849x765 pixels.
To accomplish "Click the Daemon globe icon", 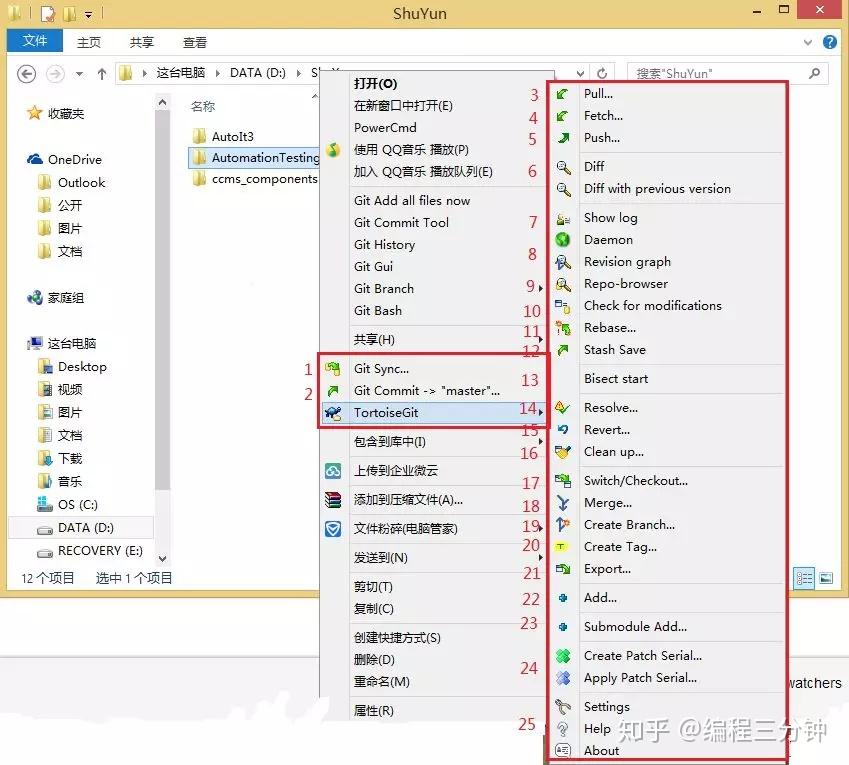I will (563, 240).
